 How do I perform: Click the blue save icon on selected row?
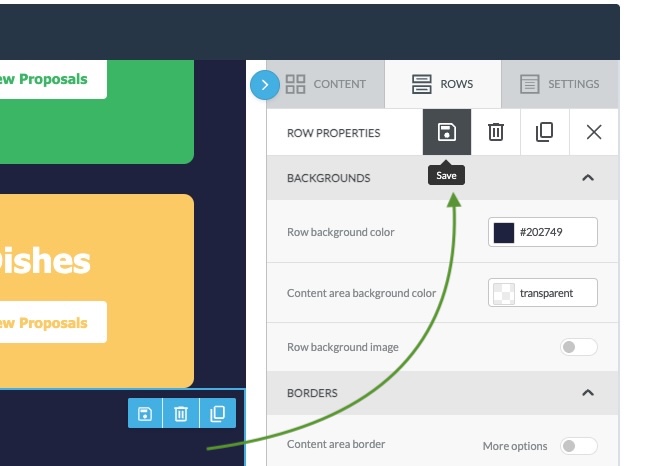tap(145, 413)
